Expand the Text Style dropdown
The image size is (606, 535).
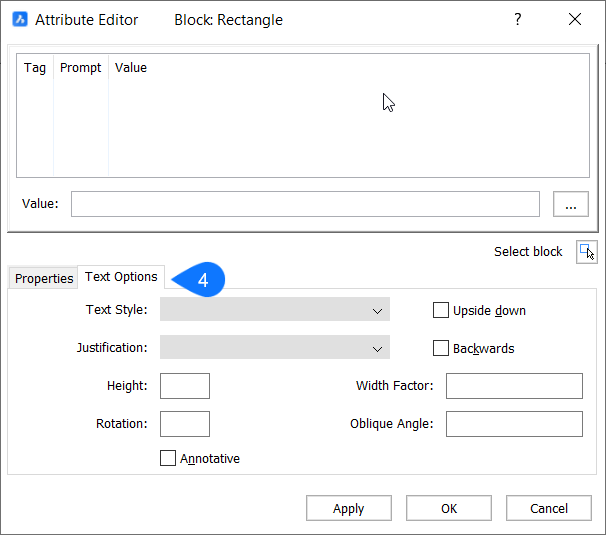(274, 311)
